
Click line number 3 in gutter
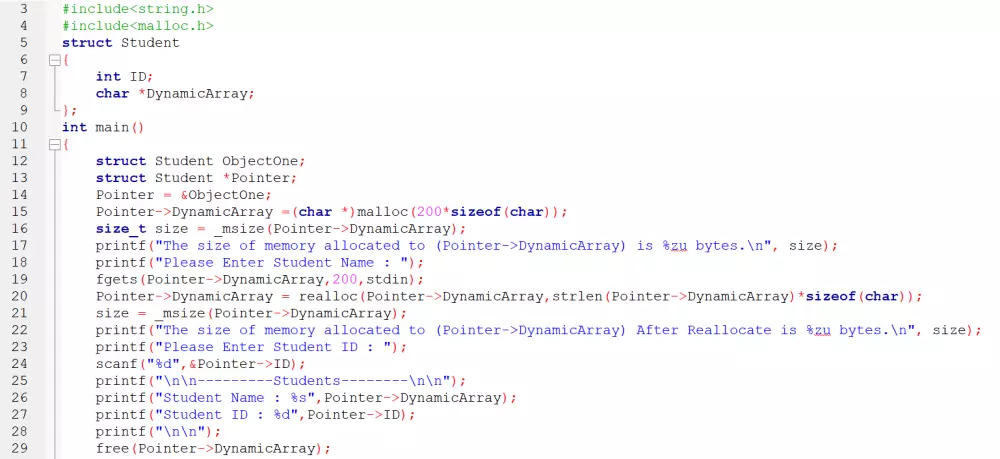coord(24,9)
